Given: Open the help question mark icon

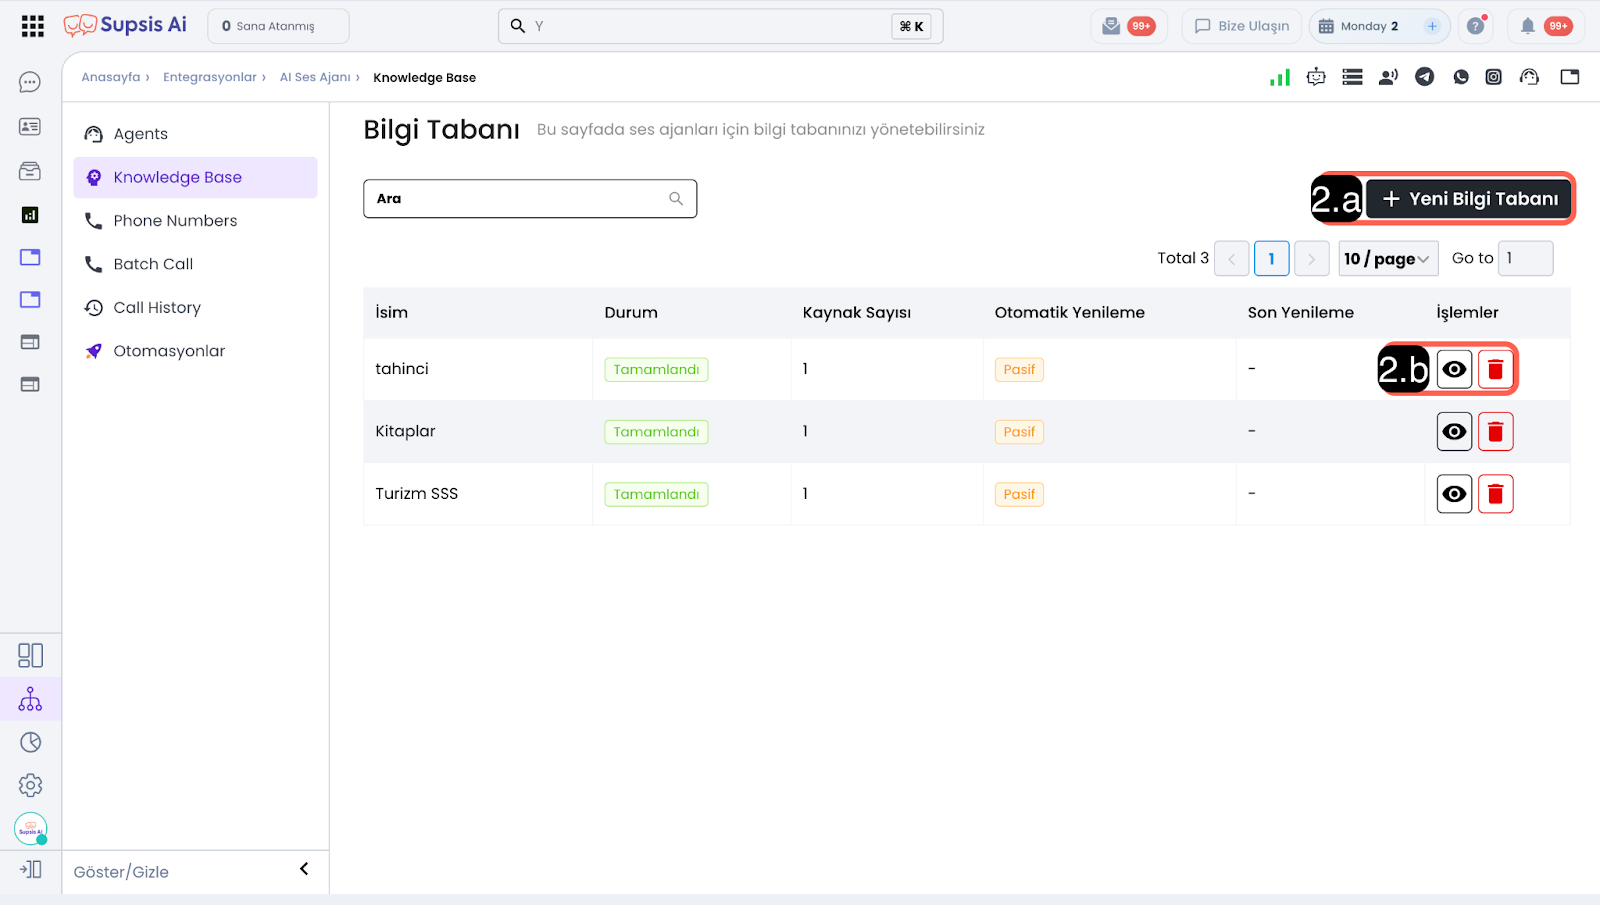Looking at the screenshot, I should (x=1475, y=26).
